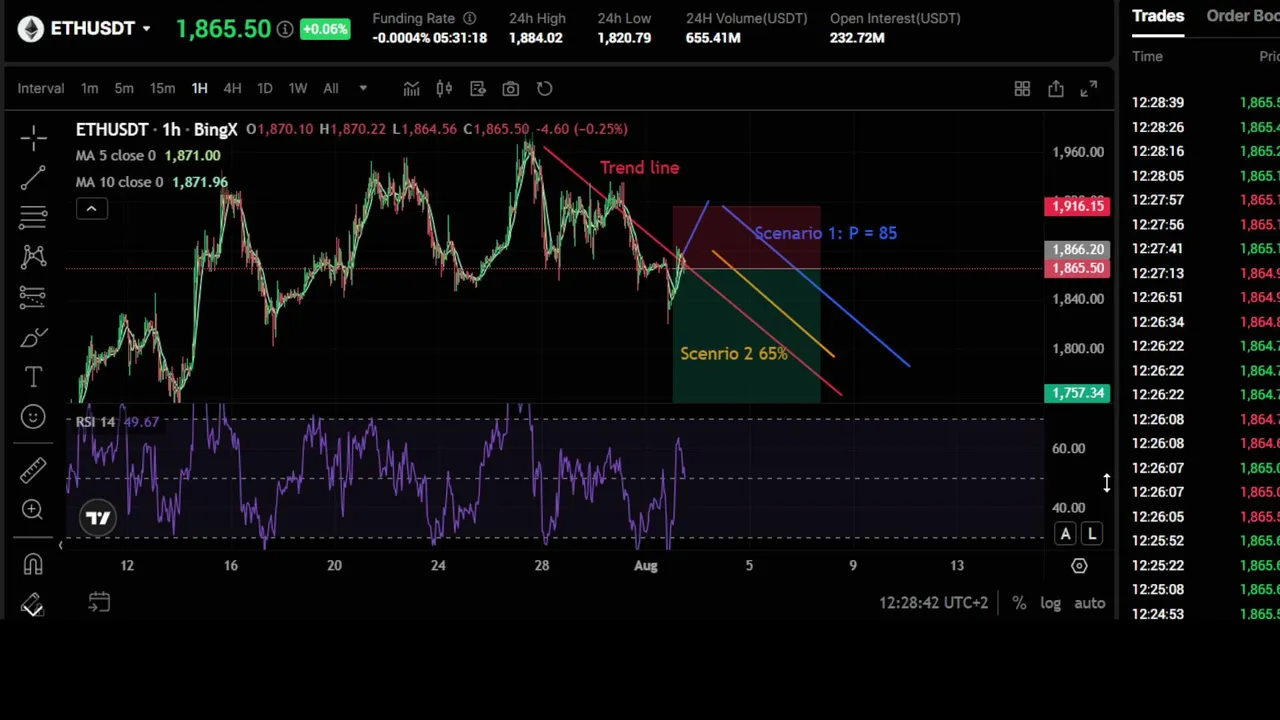Select the 1m interval
This screenshot has height=720, width=1280.
[x=89, y=89]
